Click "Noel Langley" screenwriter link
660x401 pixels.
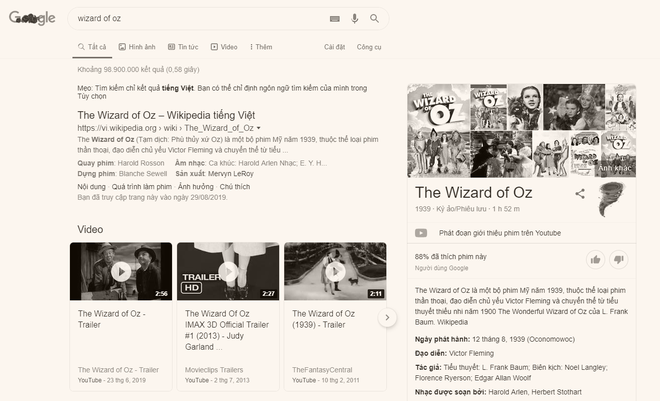point(585,367)
